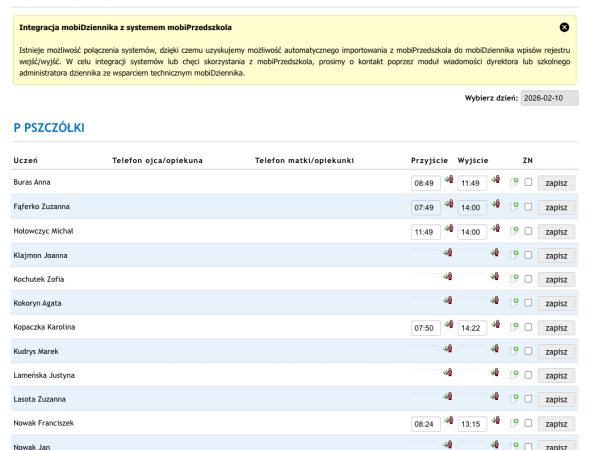Click departure icon for Hołowczyc Michał
Screen dimensions: 590x450
pos(496,228)
